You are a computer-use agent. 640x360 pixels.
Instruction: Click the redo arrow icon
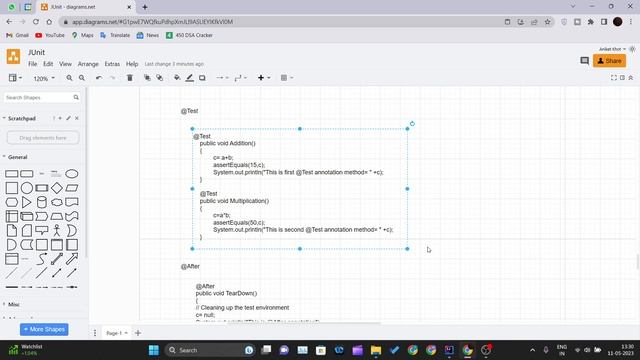tap(112, 78)
